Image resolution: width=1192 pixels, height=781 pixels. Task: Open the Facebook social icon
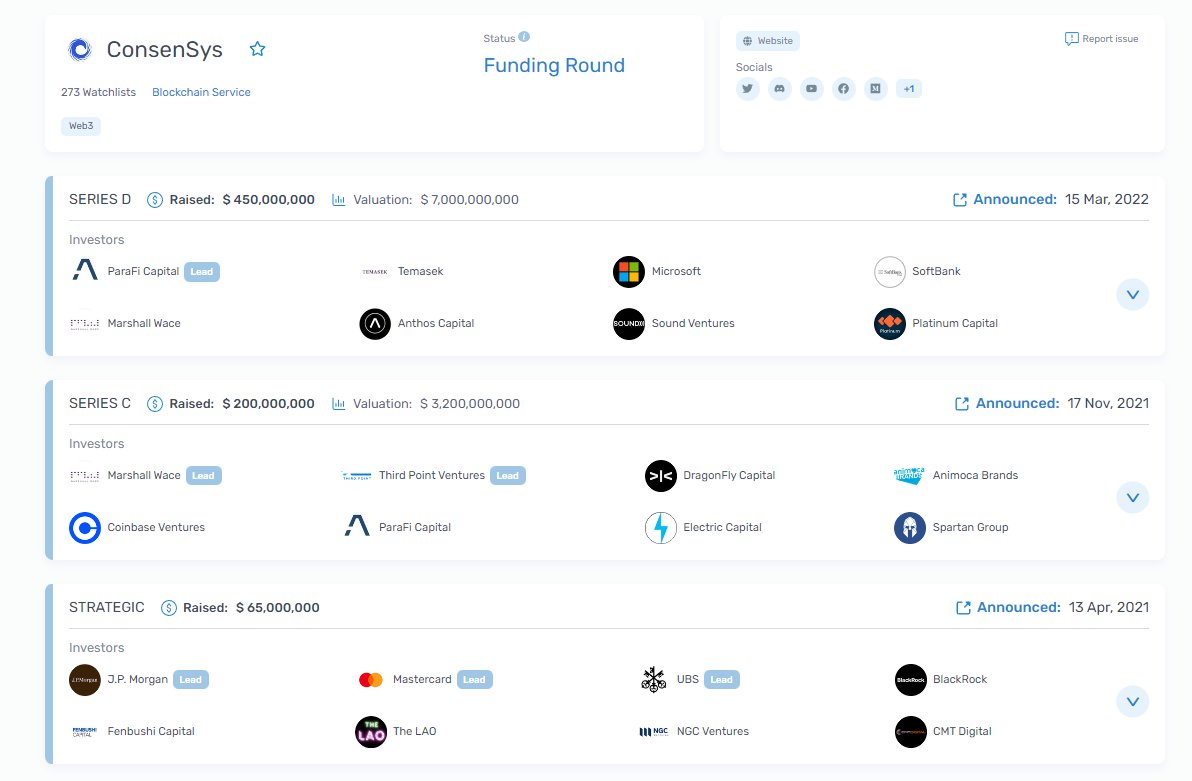click(844, 89)
